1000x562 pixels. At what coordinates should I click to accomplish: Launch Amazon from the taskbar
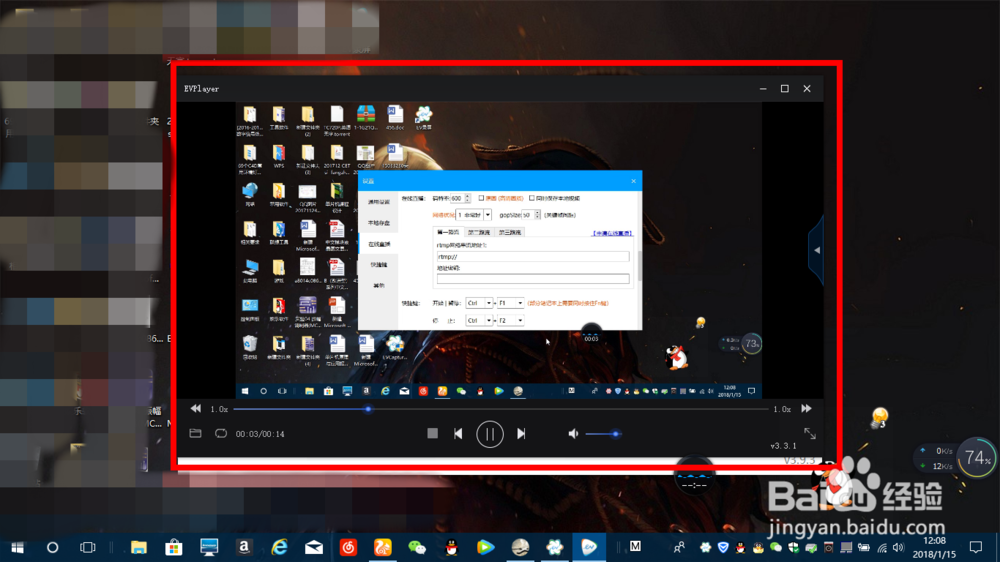244,547
